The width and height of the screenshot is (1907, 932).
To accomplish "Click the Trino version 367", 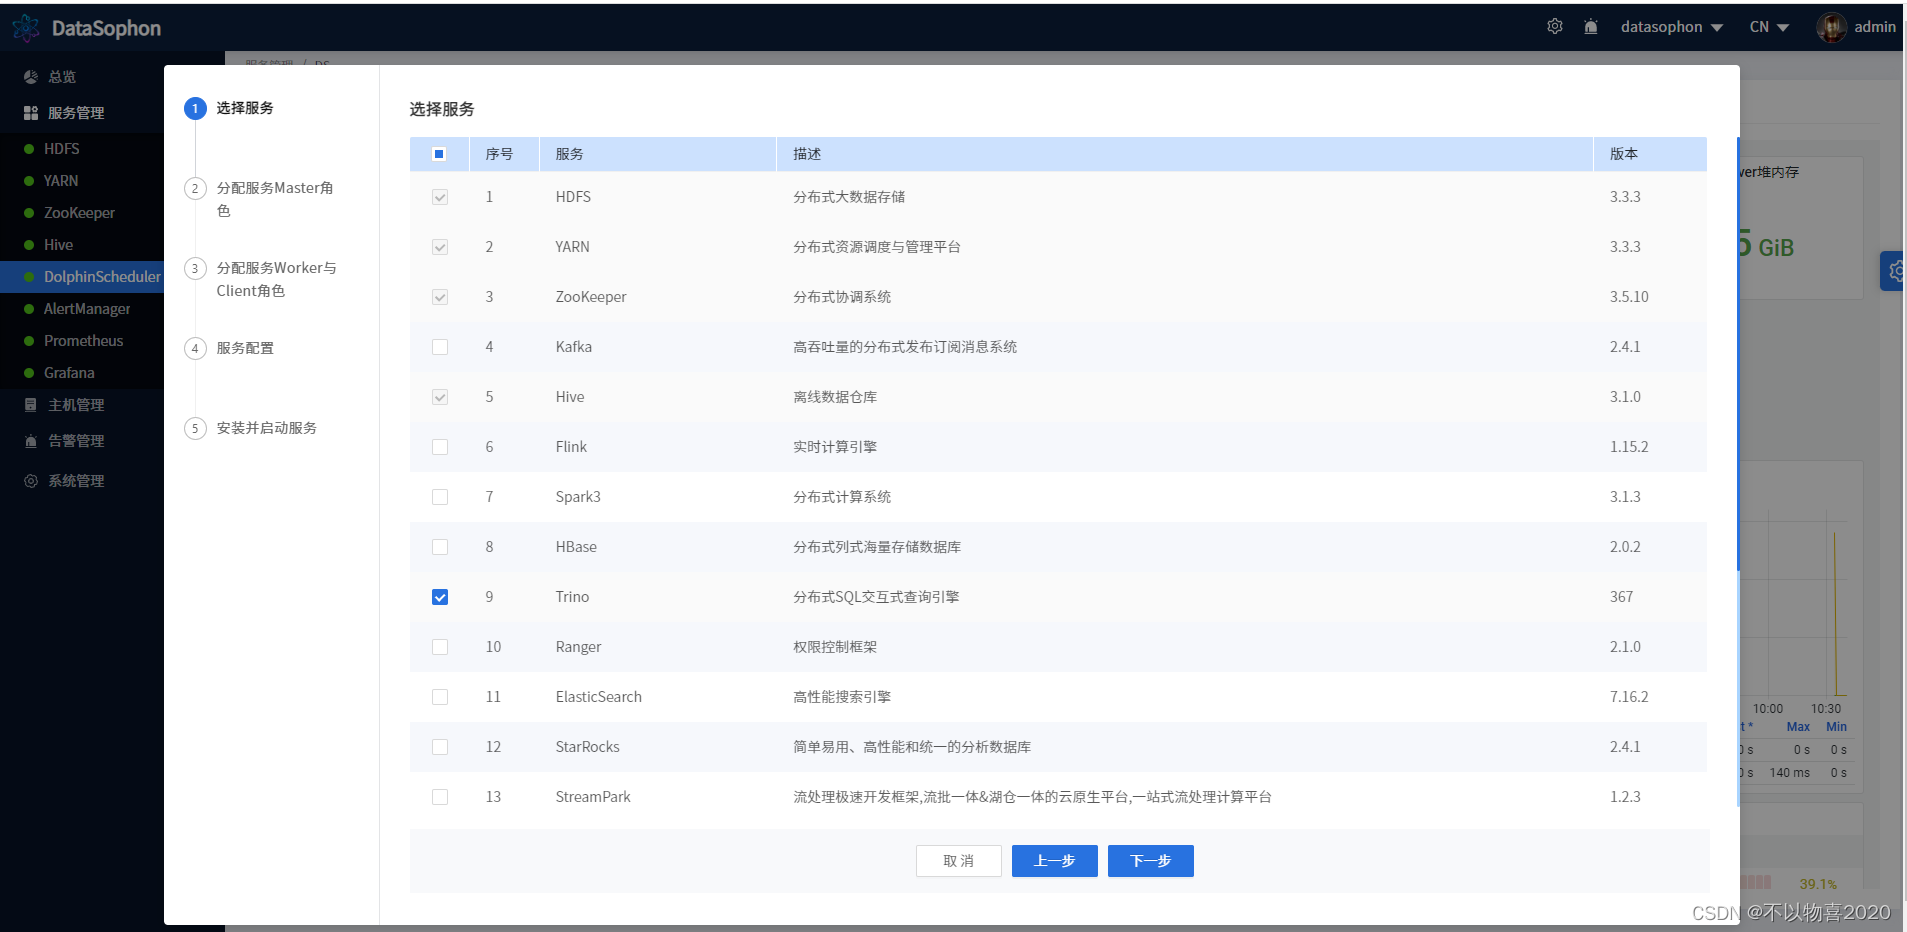I will pyautogui.click(x=1621, y=597).
